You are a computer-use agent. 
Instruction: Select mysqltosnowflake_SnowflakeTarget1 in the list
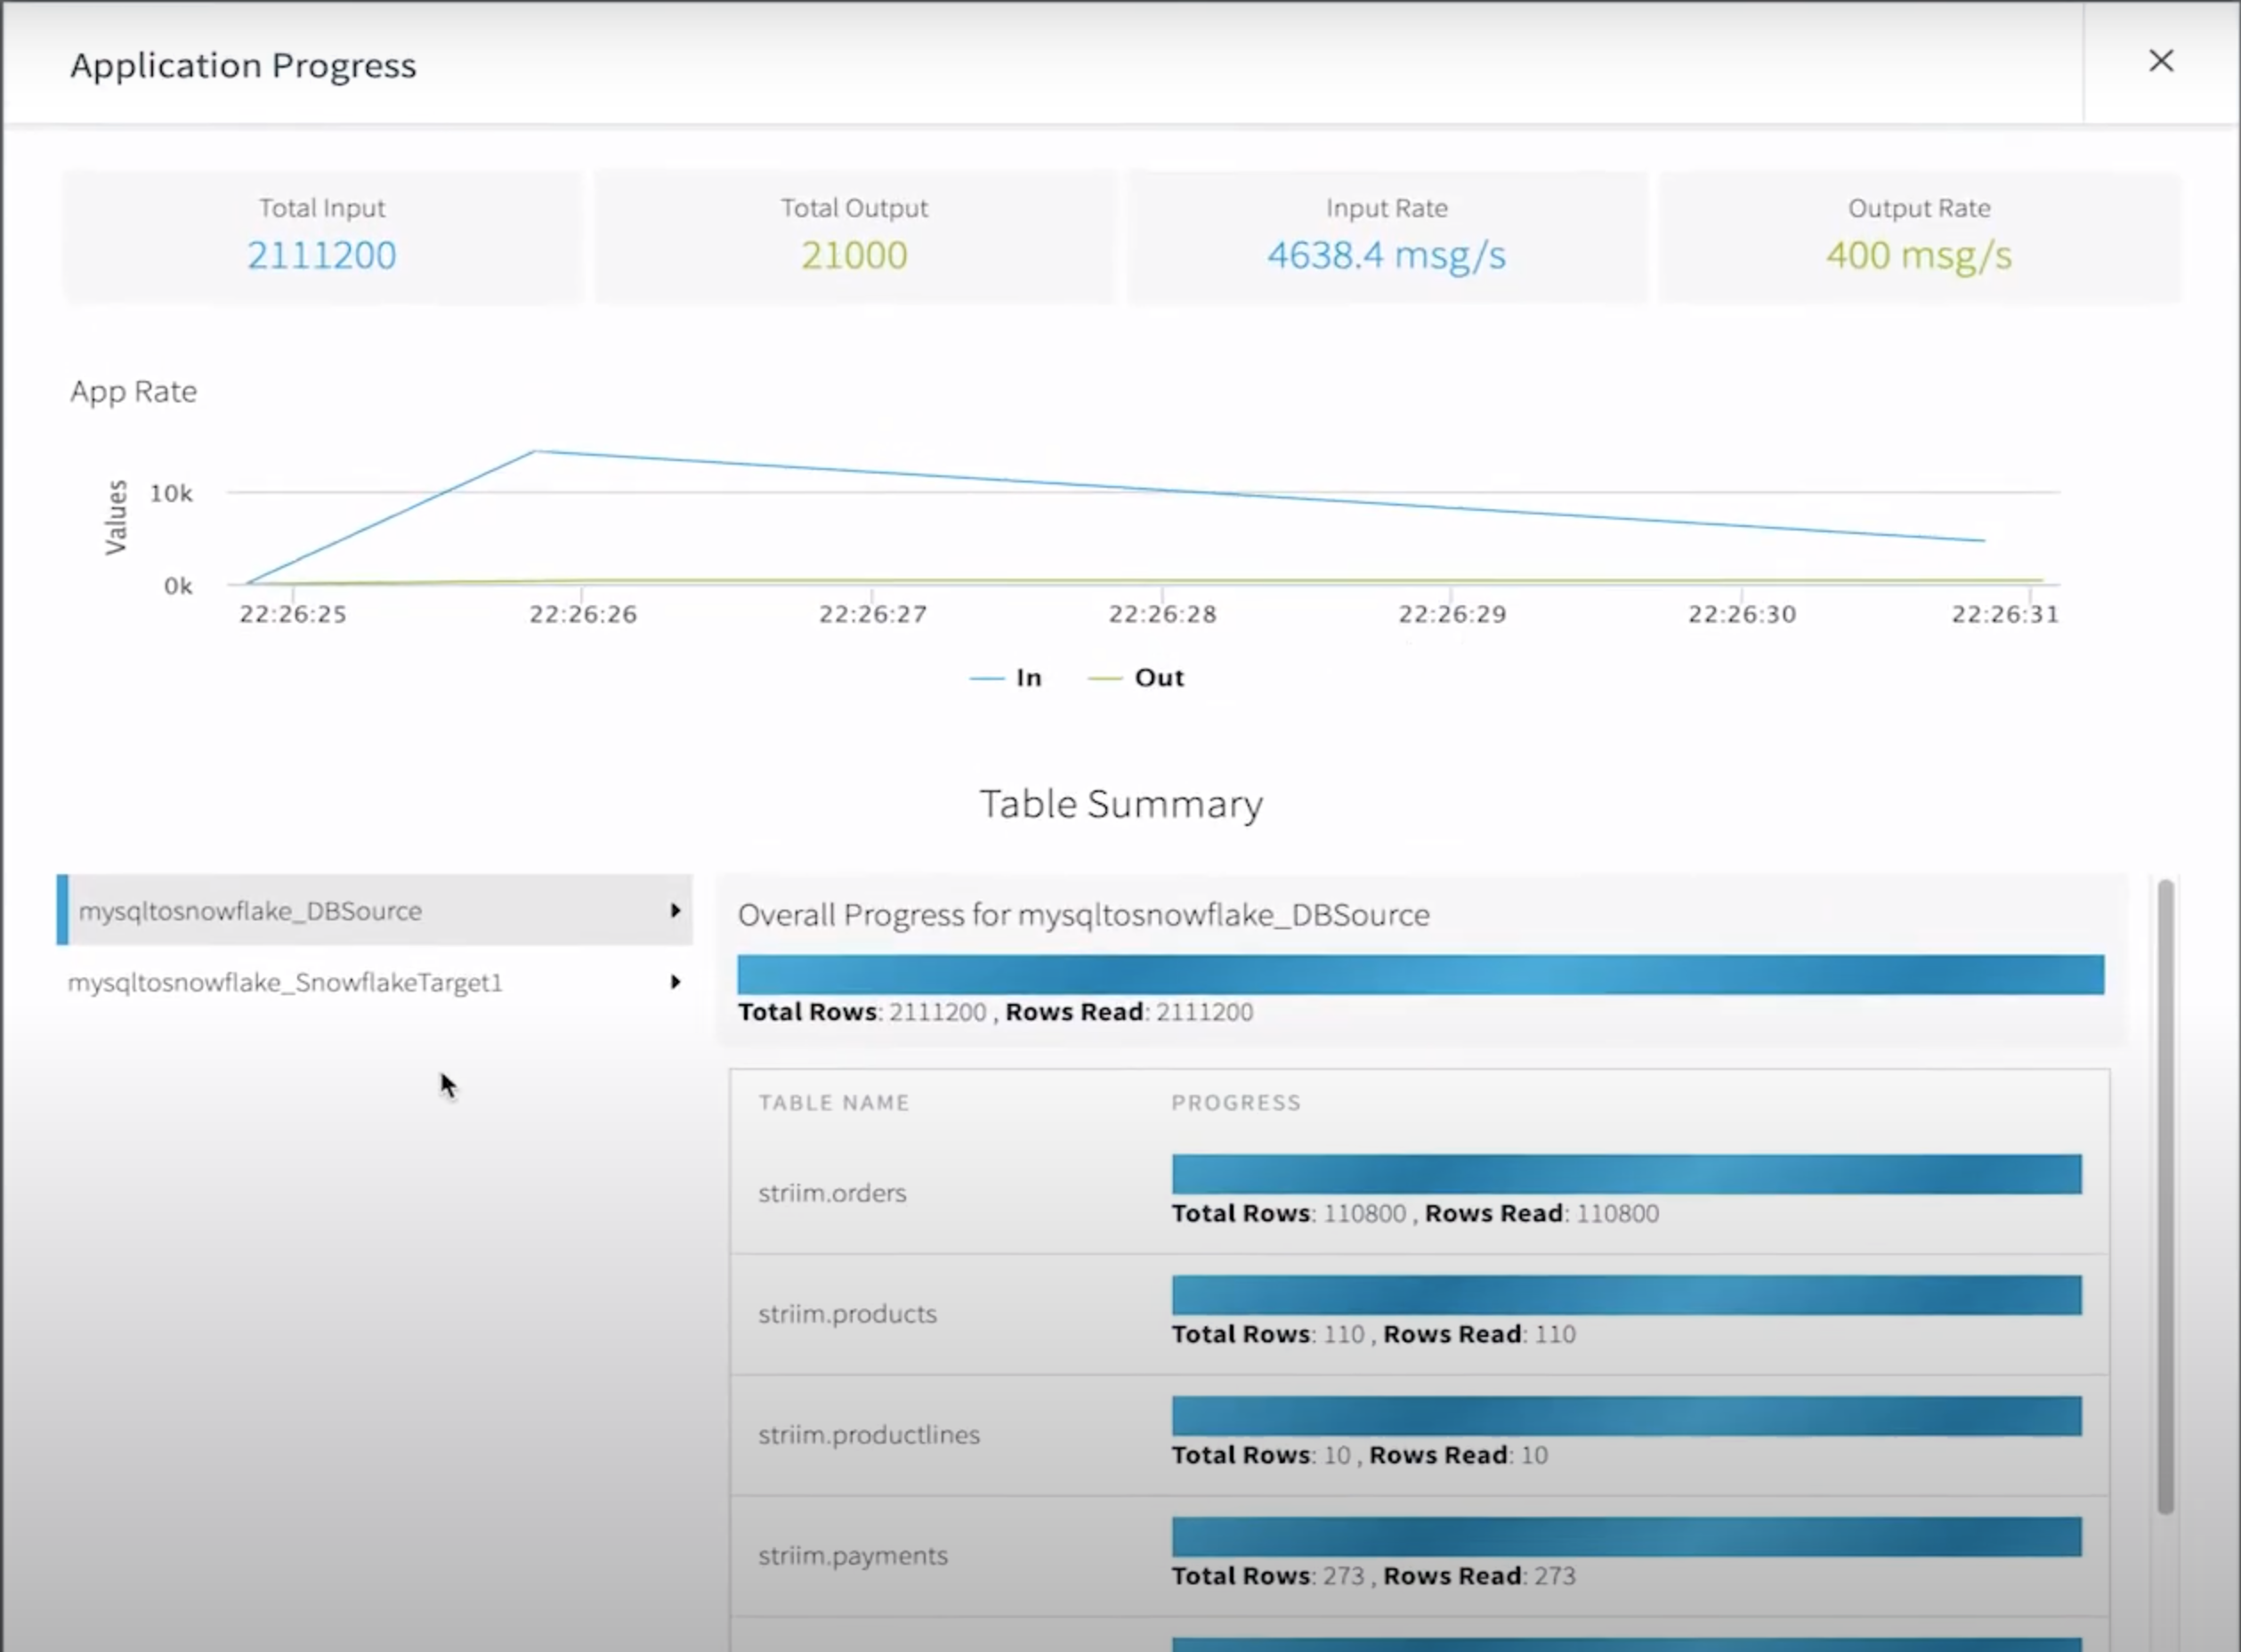point(285,982)
